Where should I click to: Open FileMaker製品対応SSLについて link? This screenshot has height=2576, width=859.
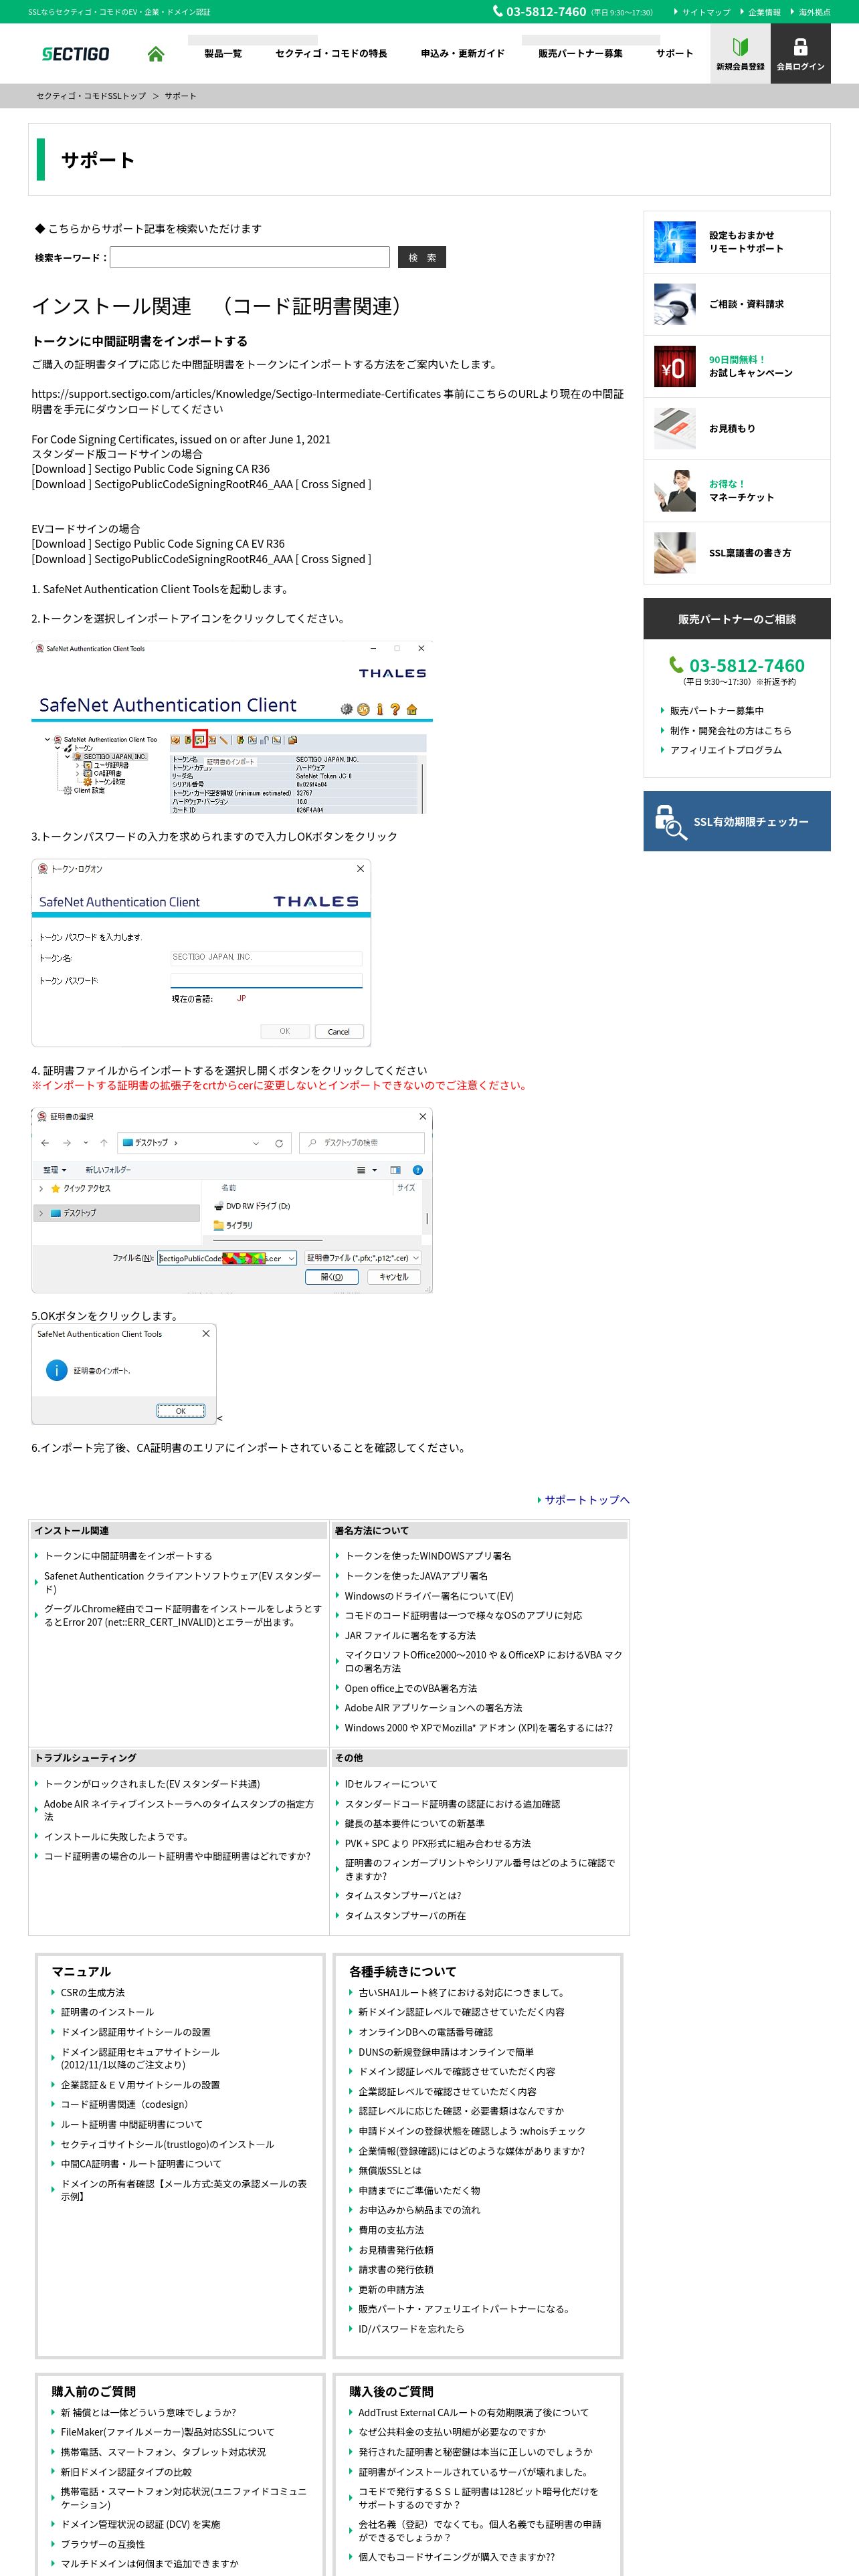167,2432
